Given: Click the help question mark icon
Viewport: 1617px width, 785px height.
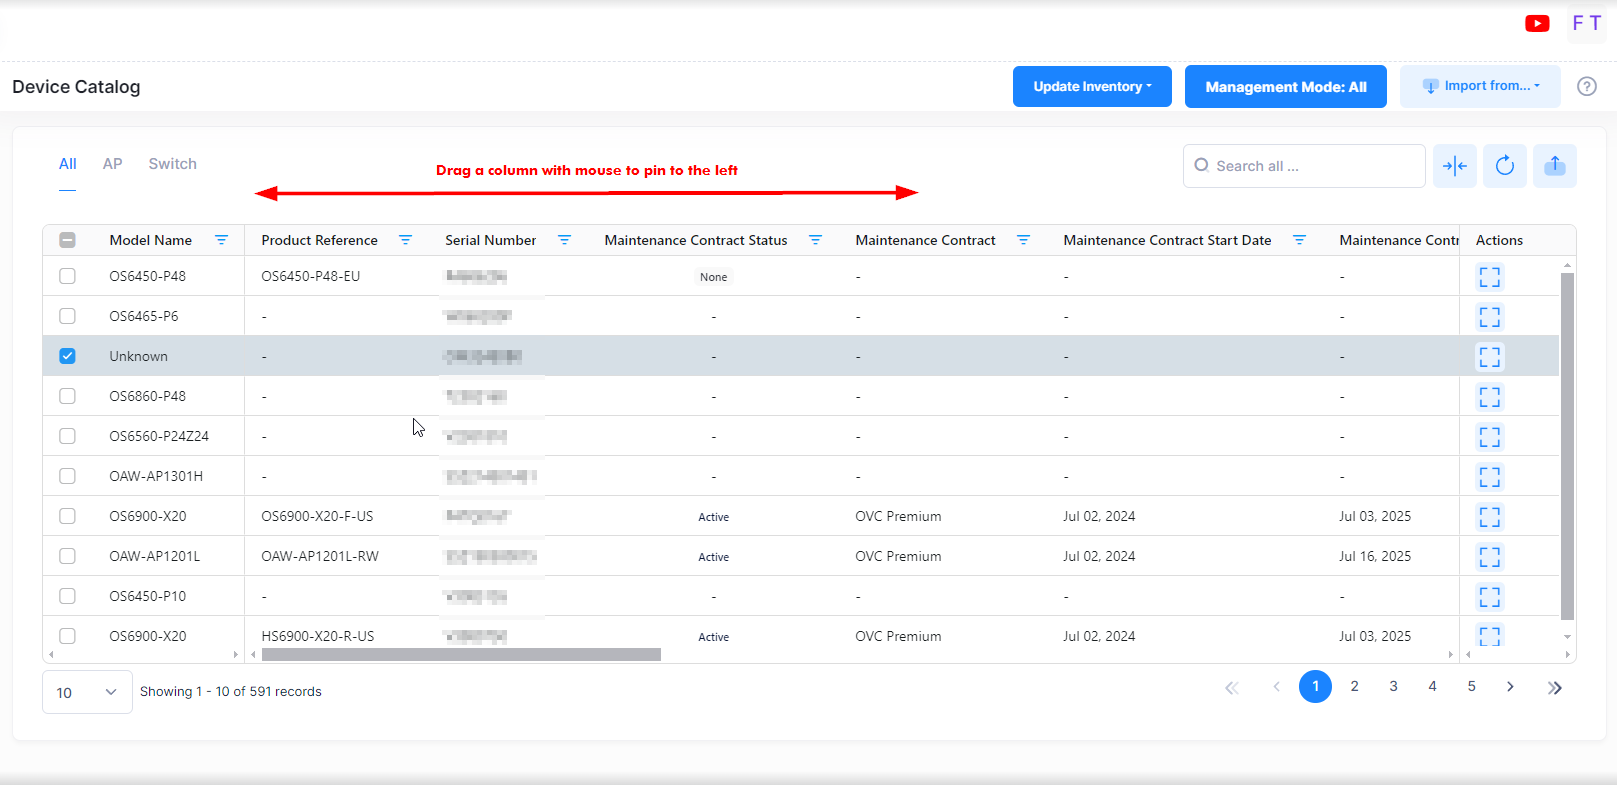Looking at the screenshot, I should click(x=1586, y=86).
